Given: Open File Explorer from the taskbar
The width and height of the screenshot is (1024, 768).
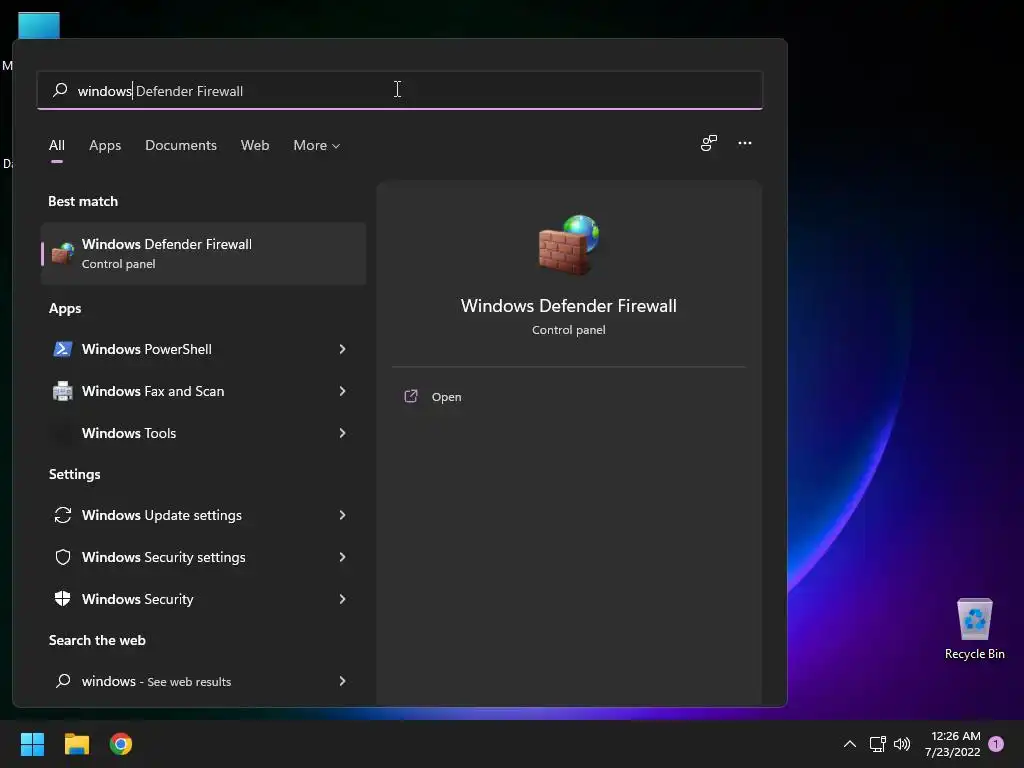Looking at the screenshot, I should 76,744.
